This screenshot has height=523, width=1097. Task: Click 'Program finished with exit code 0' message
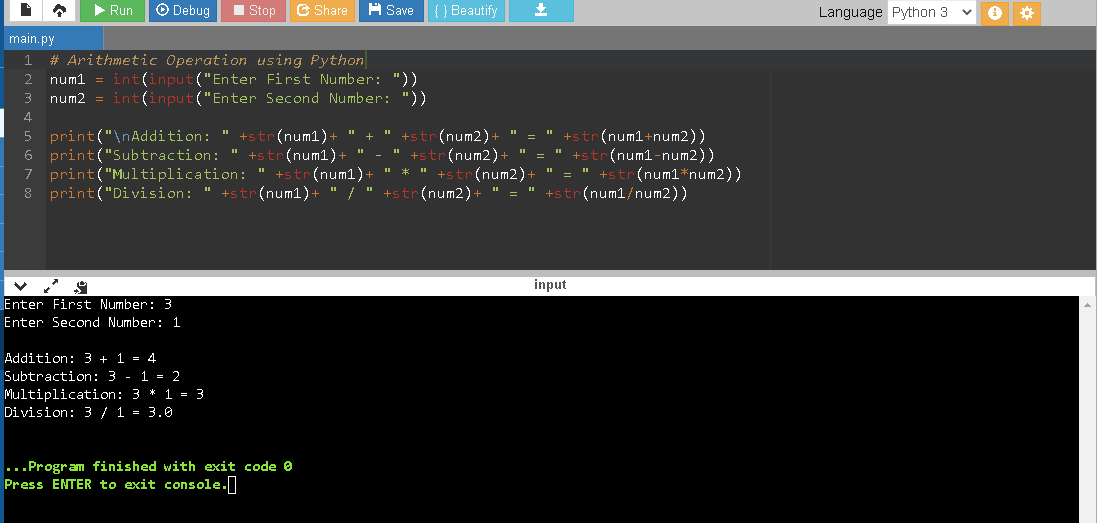(148, 466)
